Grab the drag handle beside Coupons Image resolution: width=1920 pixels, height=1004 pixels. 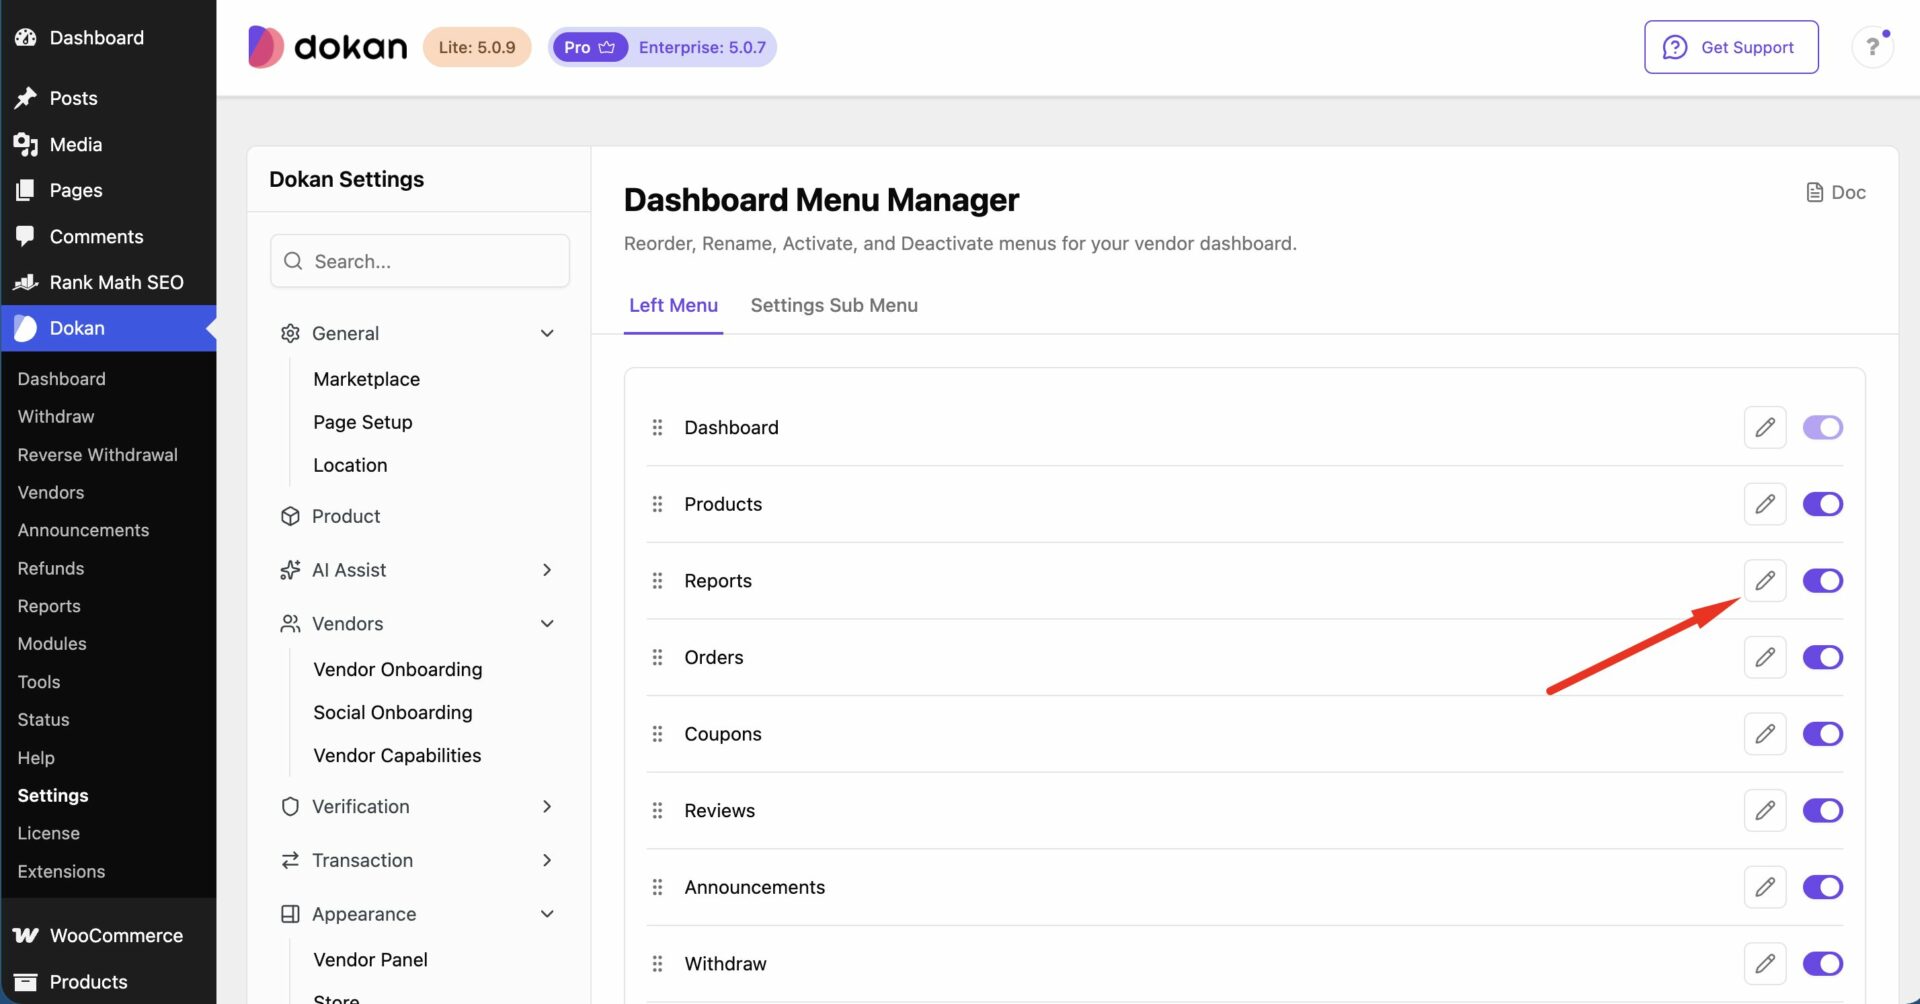(x=657, y=734)
